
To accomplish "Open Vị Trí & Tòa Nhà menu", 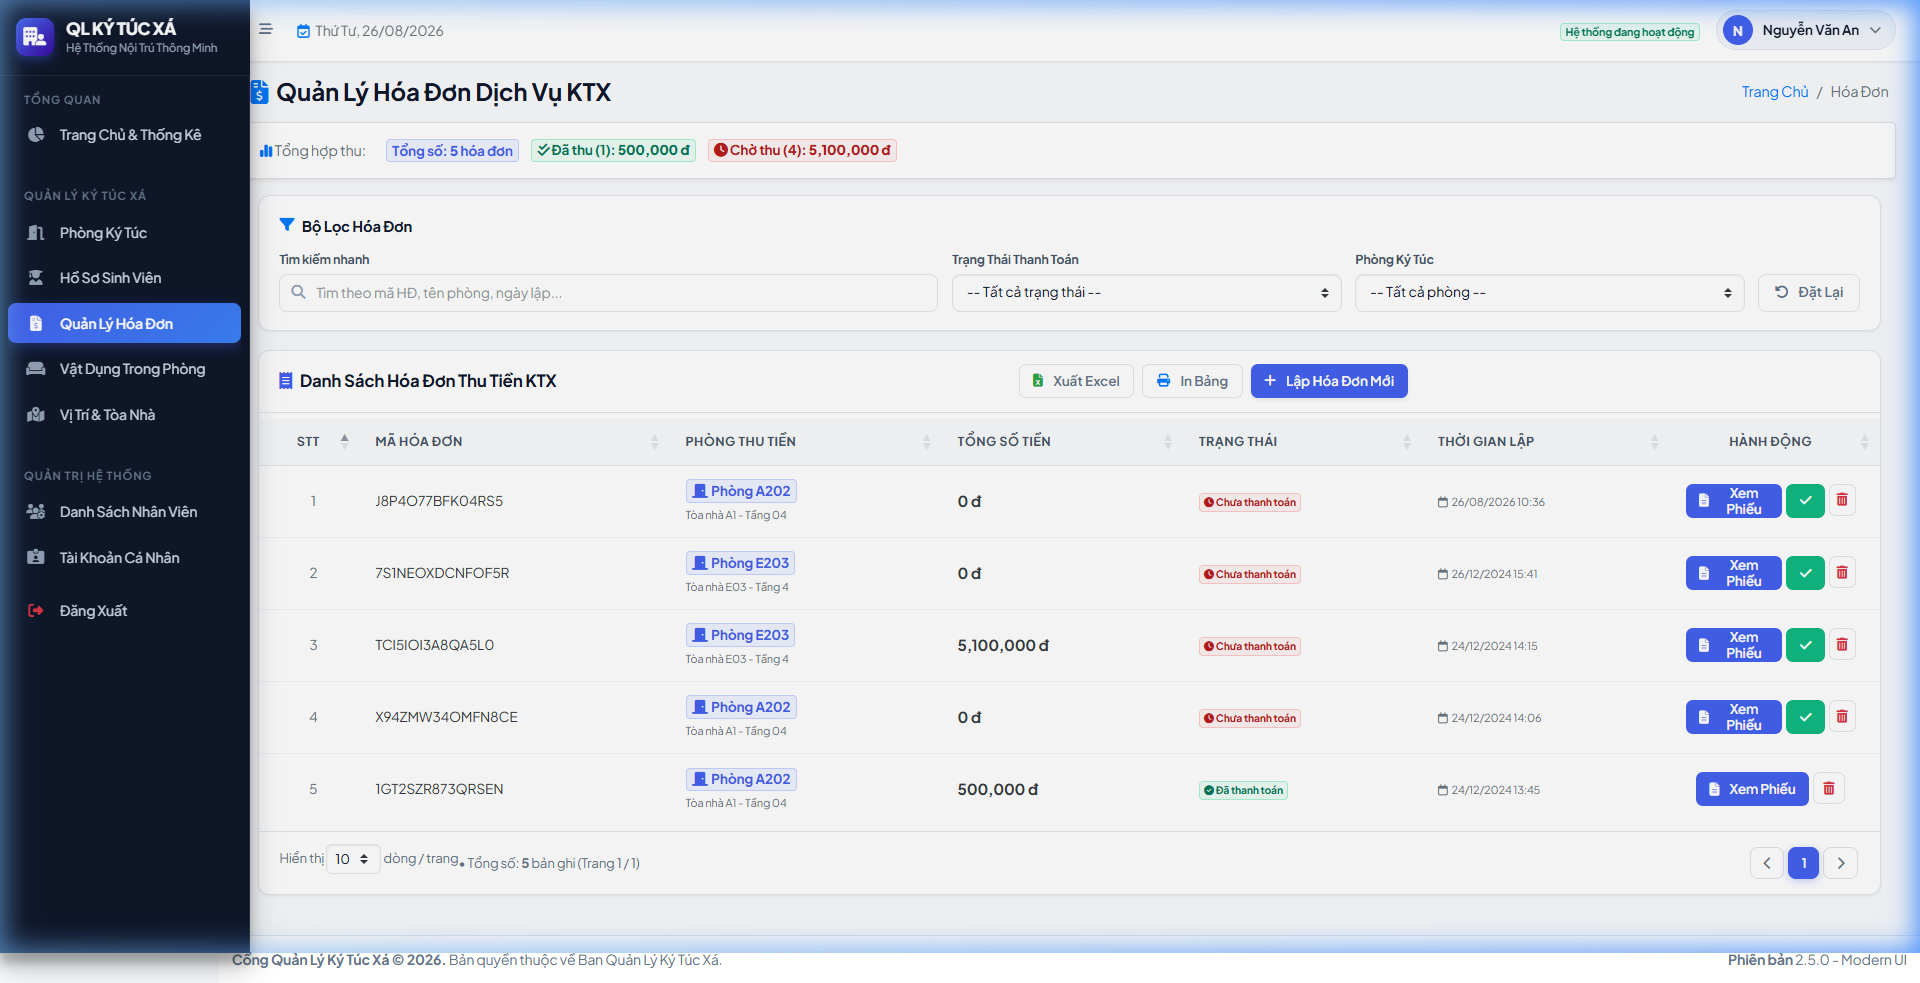I will [125, 415].
